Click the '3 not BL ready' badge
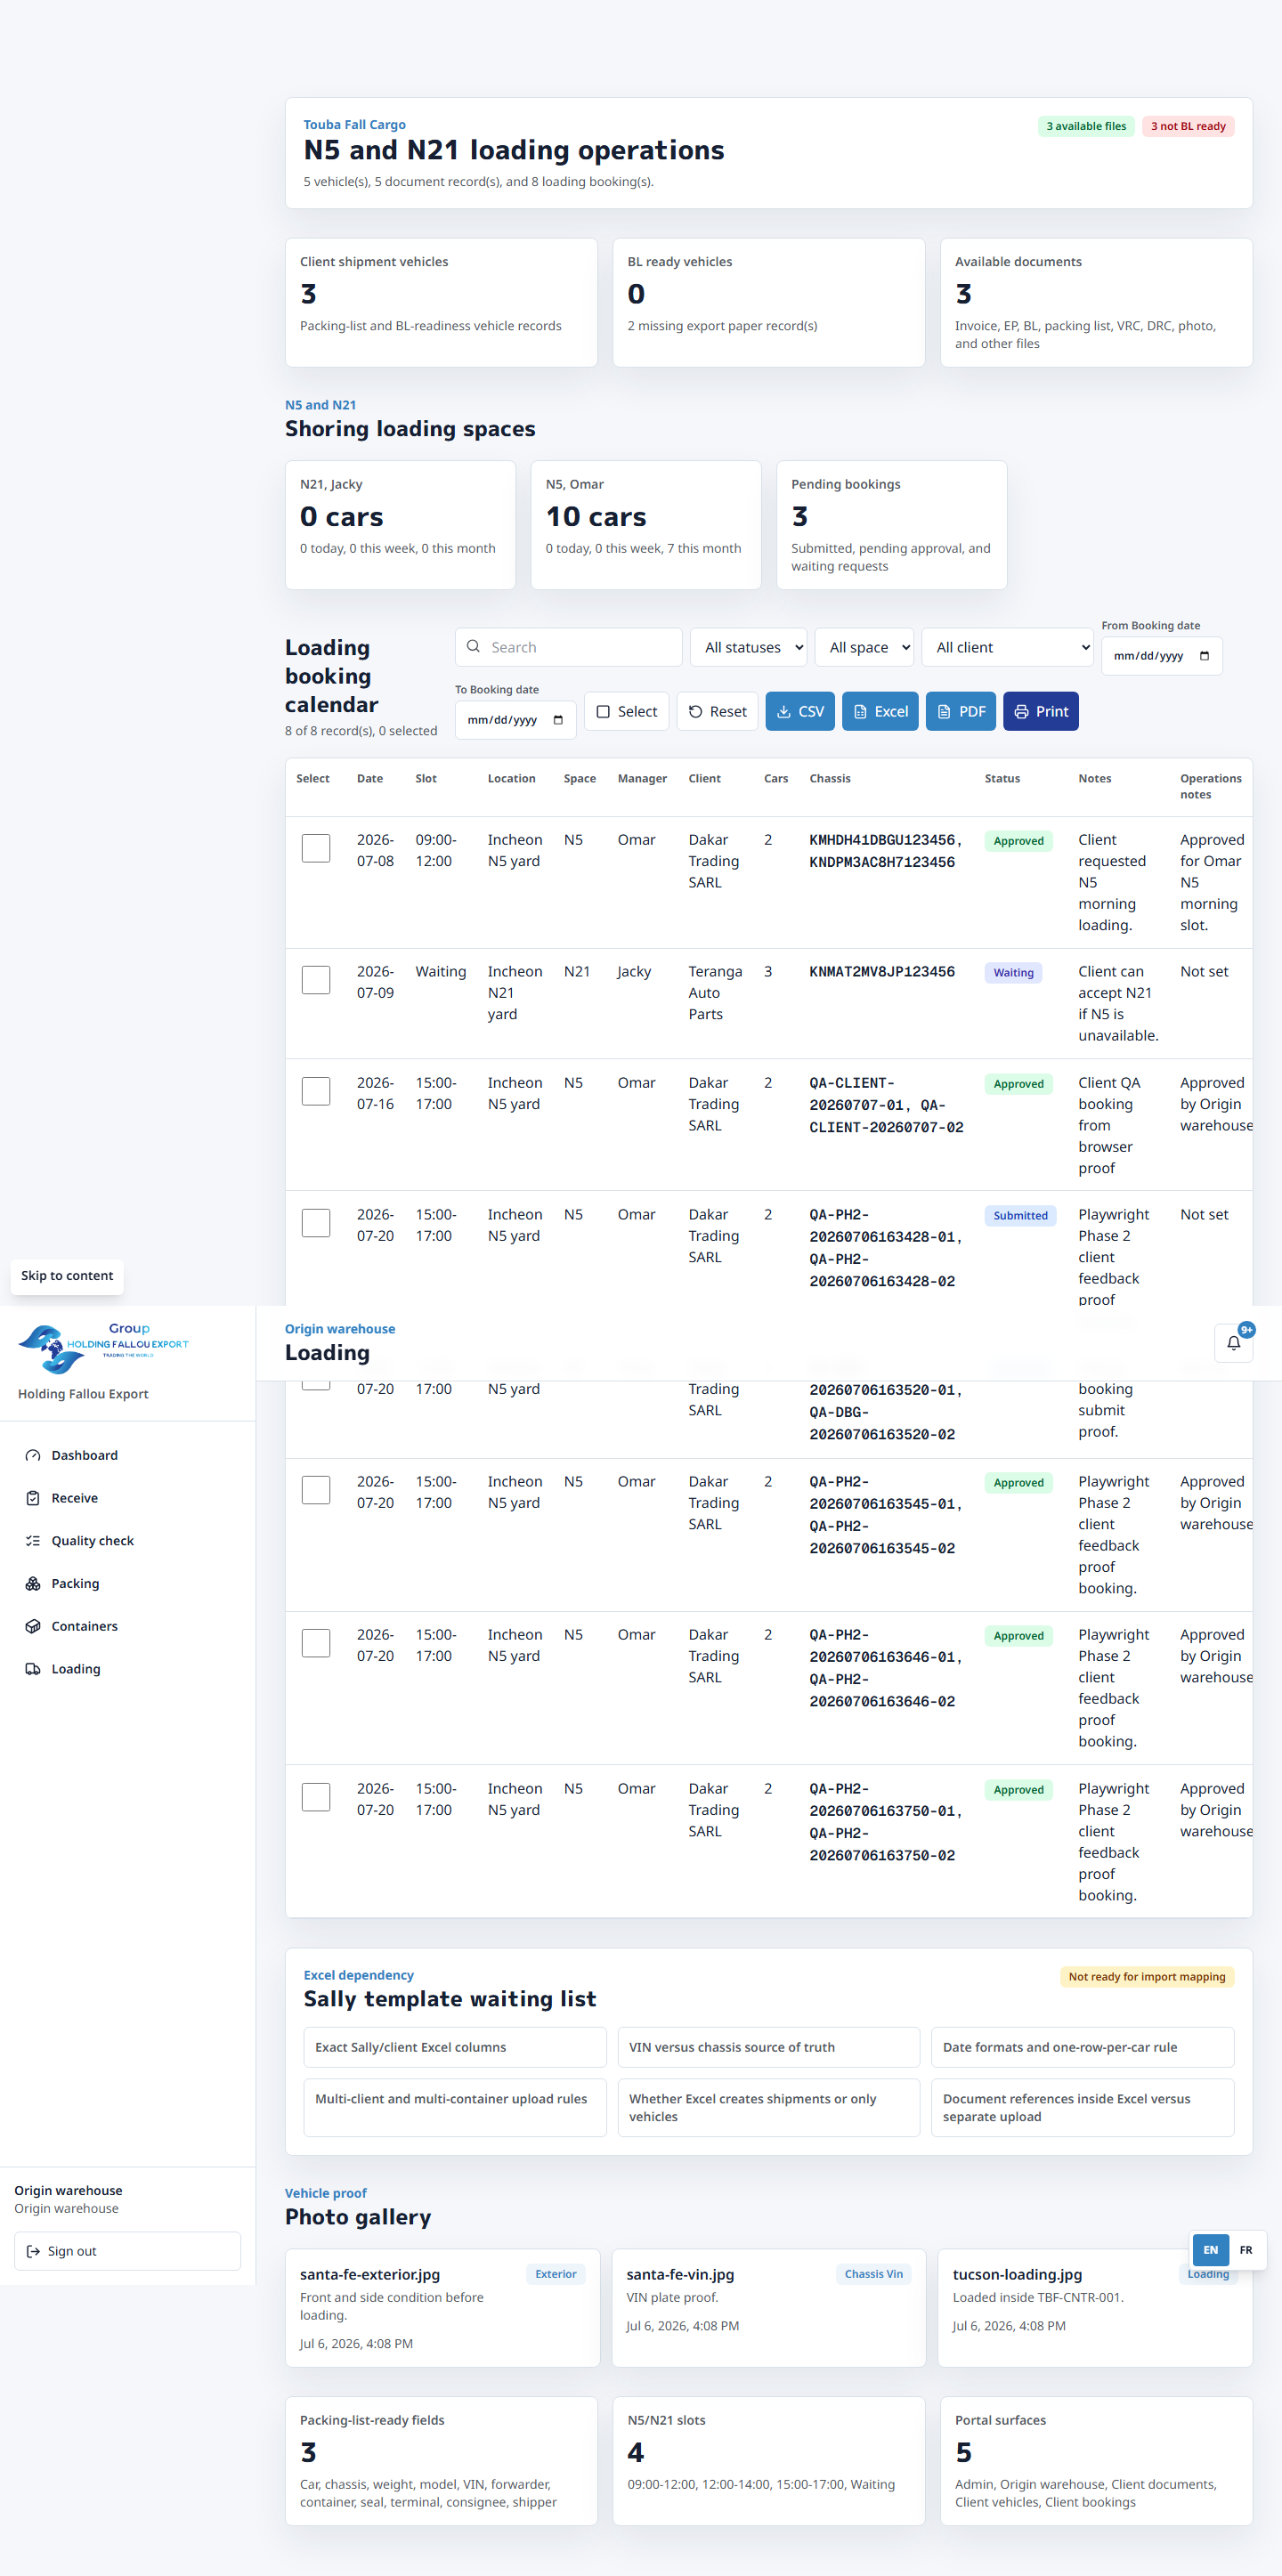Viewport: 1282px width, 2576px height. point(1188,126)
